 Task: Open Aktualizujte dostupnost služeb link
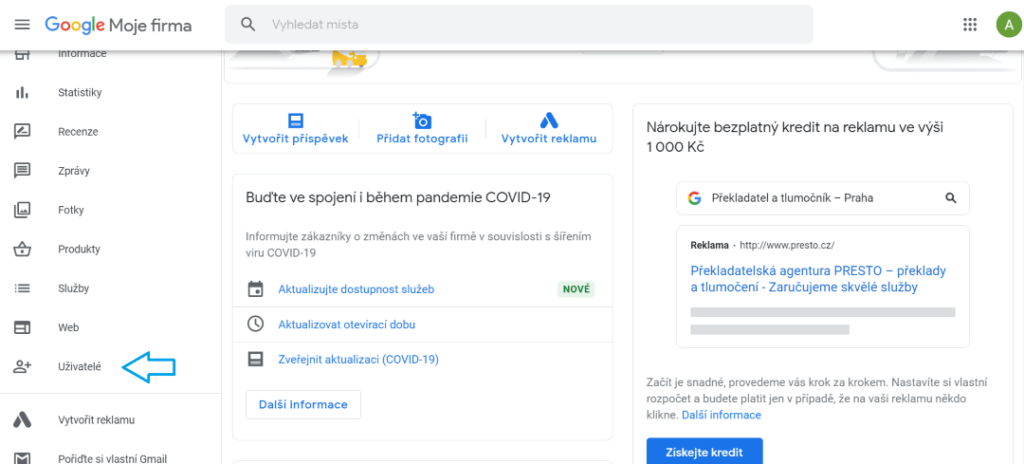pos(356,289)
